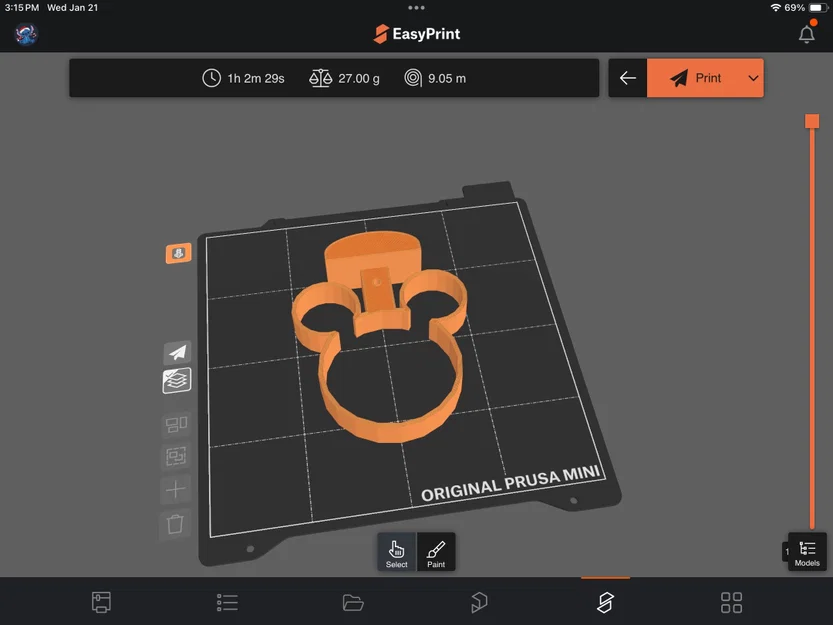Open the Models panel
This screenshot has width=833, height=625.
click(807, 552)
